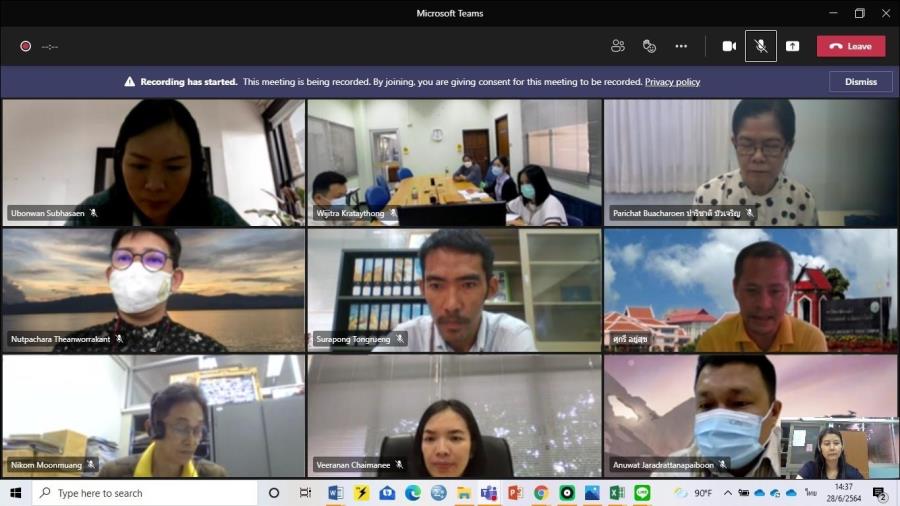
Task: Open the More actions ellipsis menu
Action: click(x=681, y=46)
